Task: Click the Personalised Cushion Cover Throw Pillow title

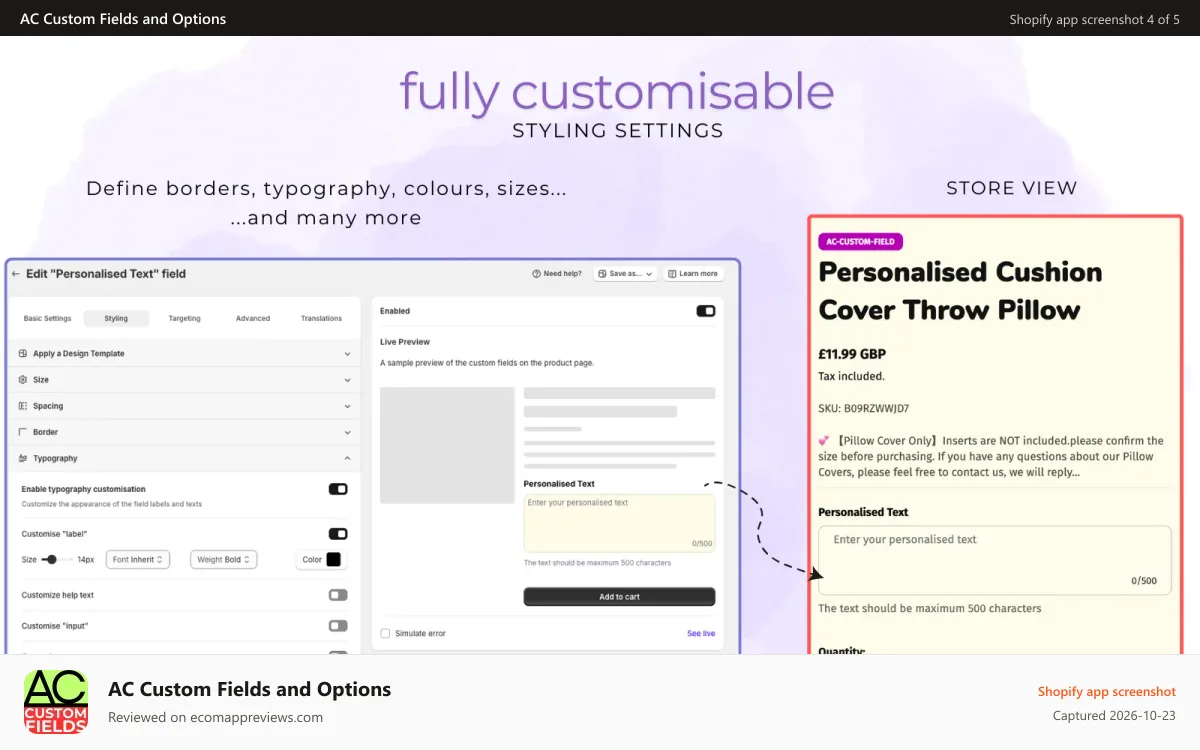Action: coord(960,291)
